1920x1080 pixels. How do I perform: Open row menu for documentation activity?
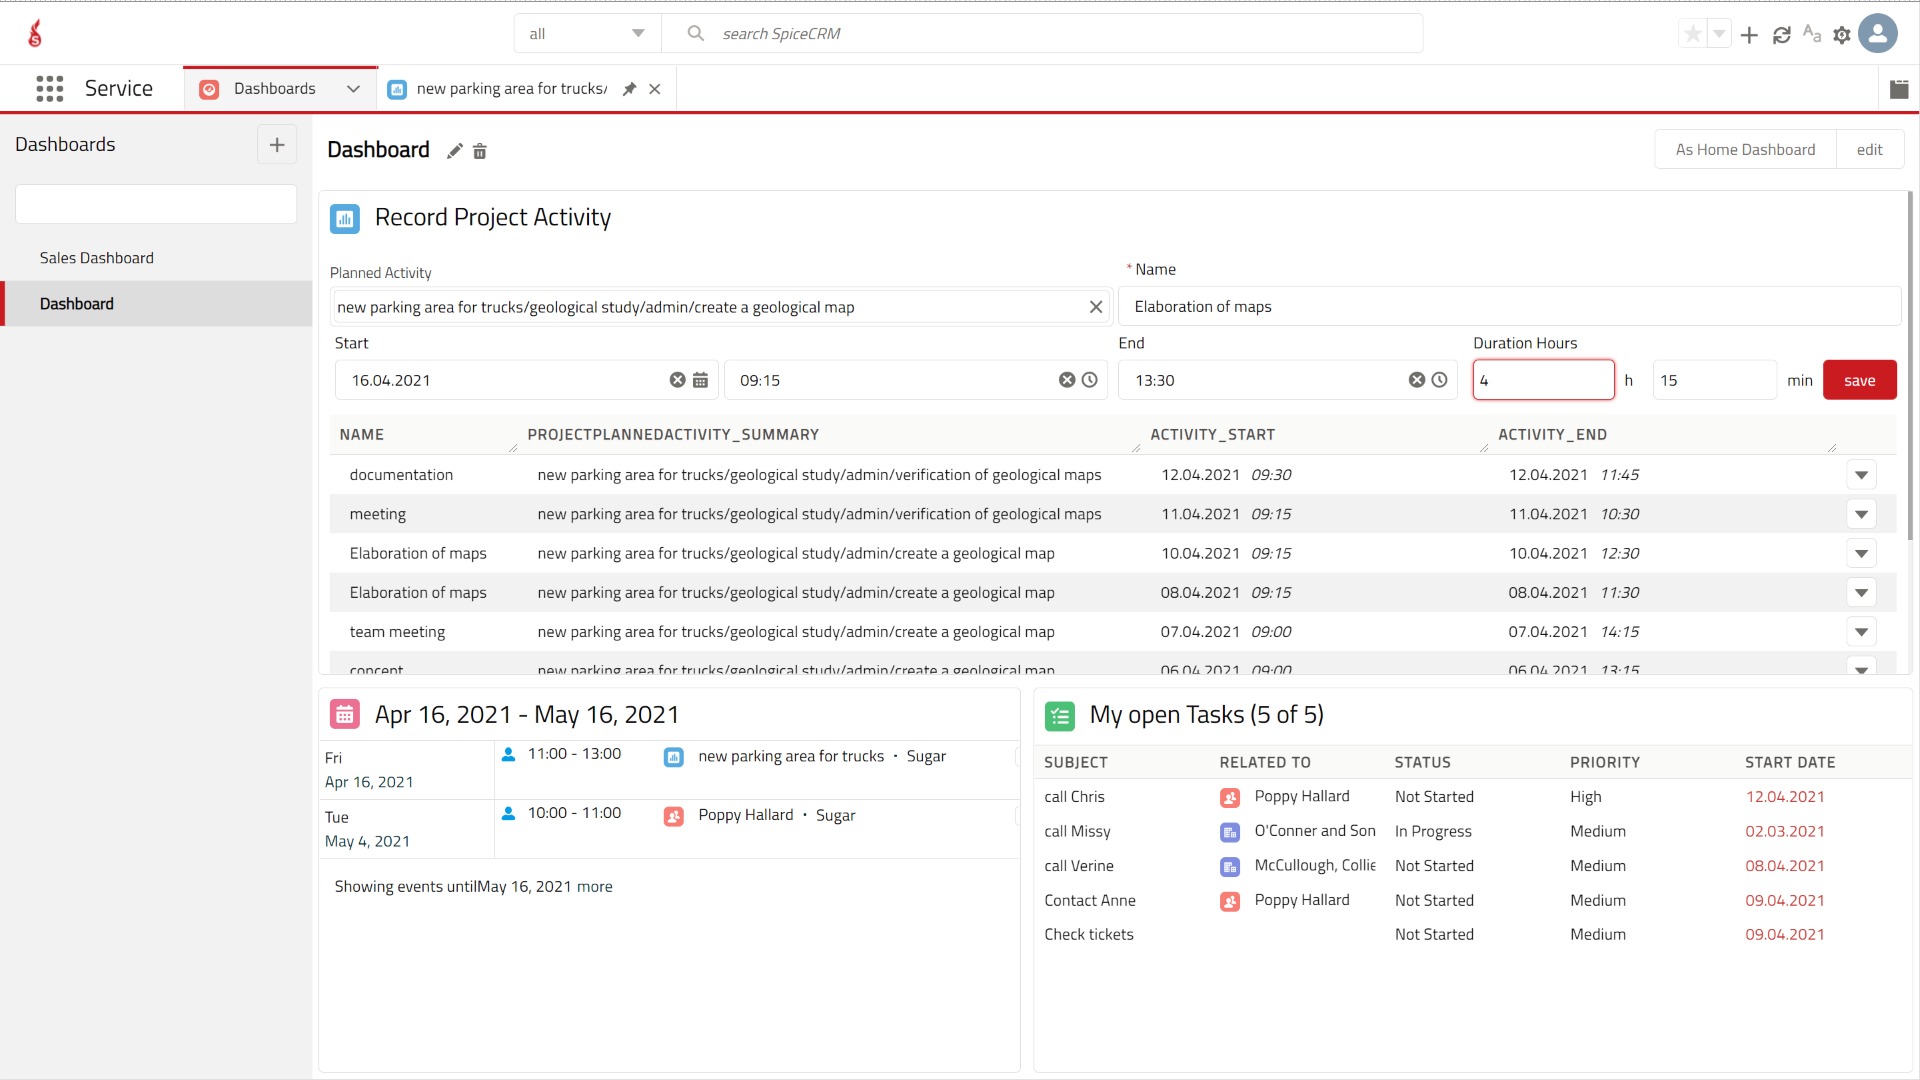point(1861,475)
